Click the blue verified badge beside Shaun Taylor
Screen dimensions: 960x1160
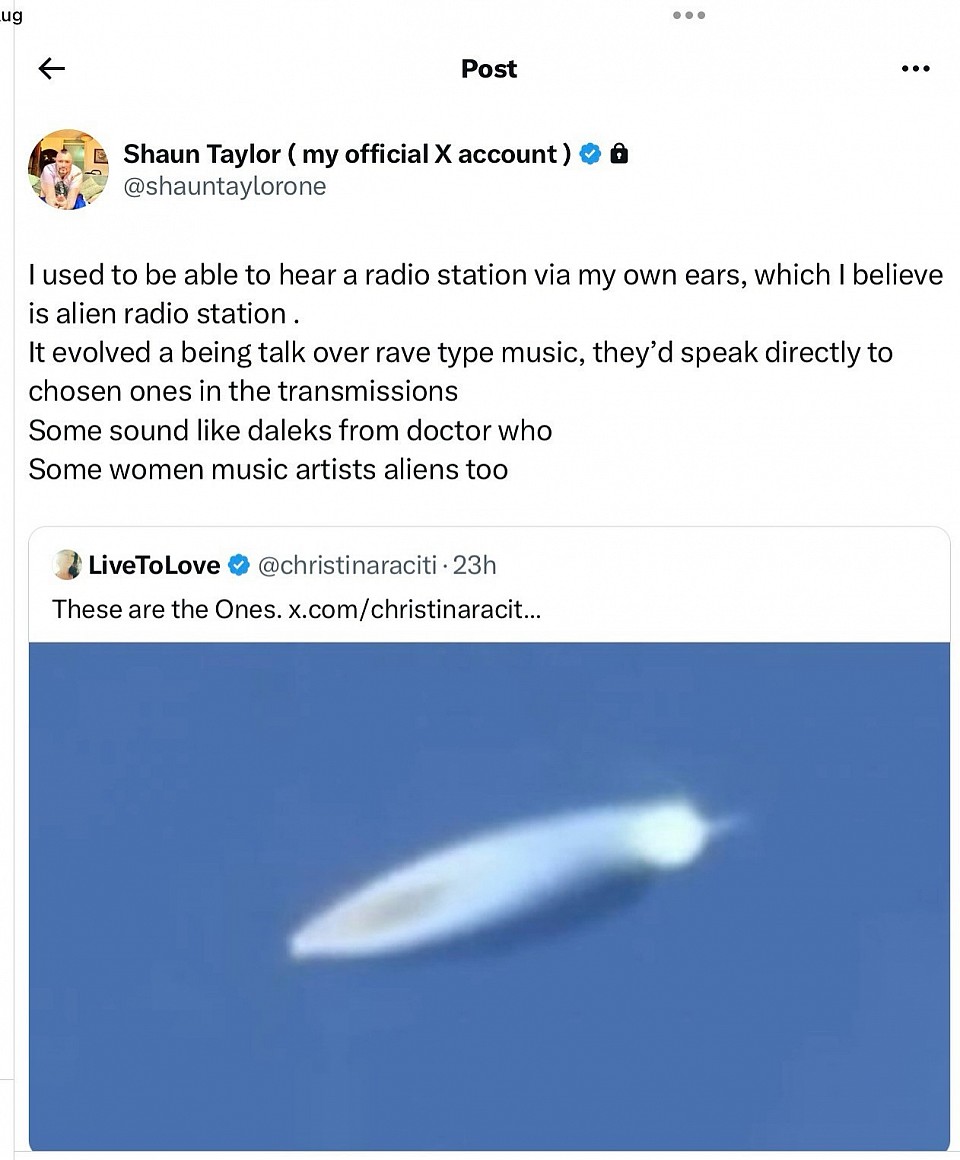pyautogui.click(x=591, y=154)
